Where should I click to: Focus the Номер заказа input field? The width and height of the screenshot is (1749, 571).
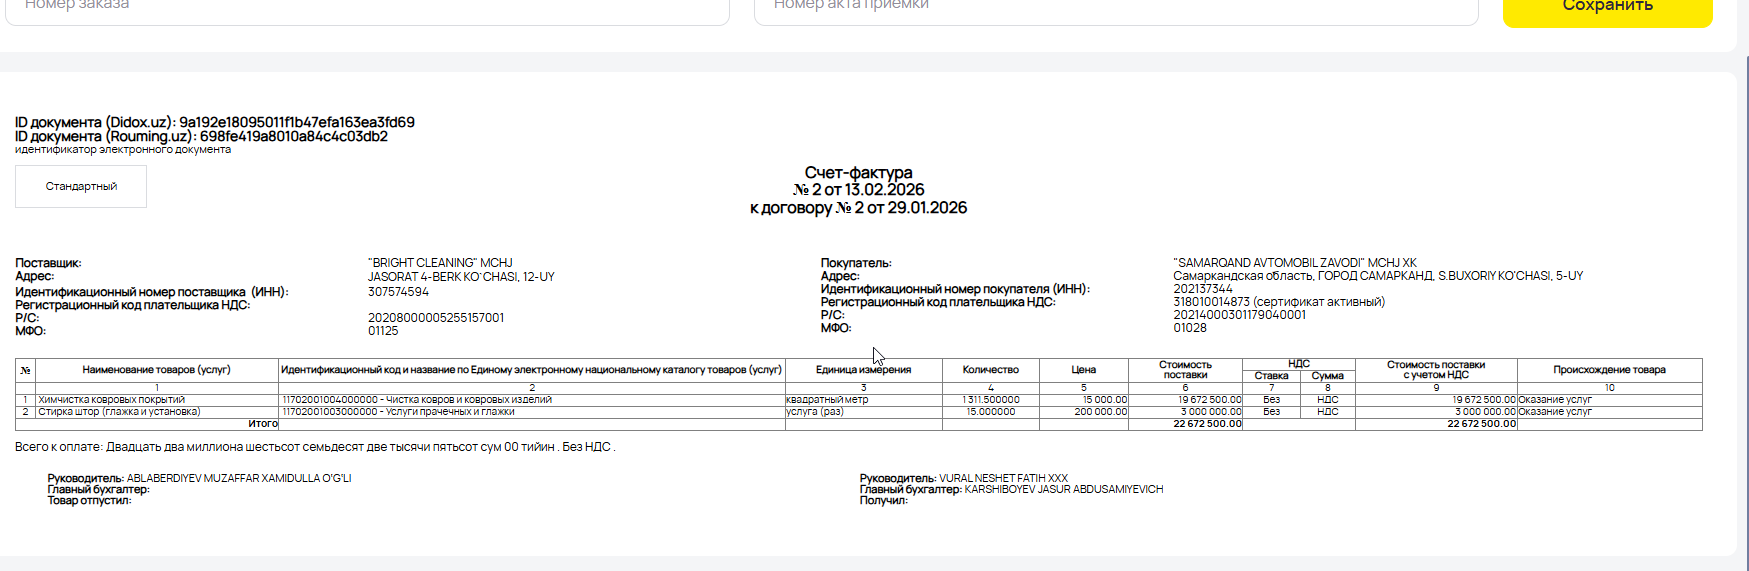click(x=368, y=10)
